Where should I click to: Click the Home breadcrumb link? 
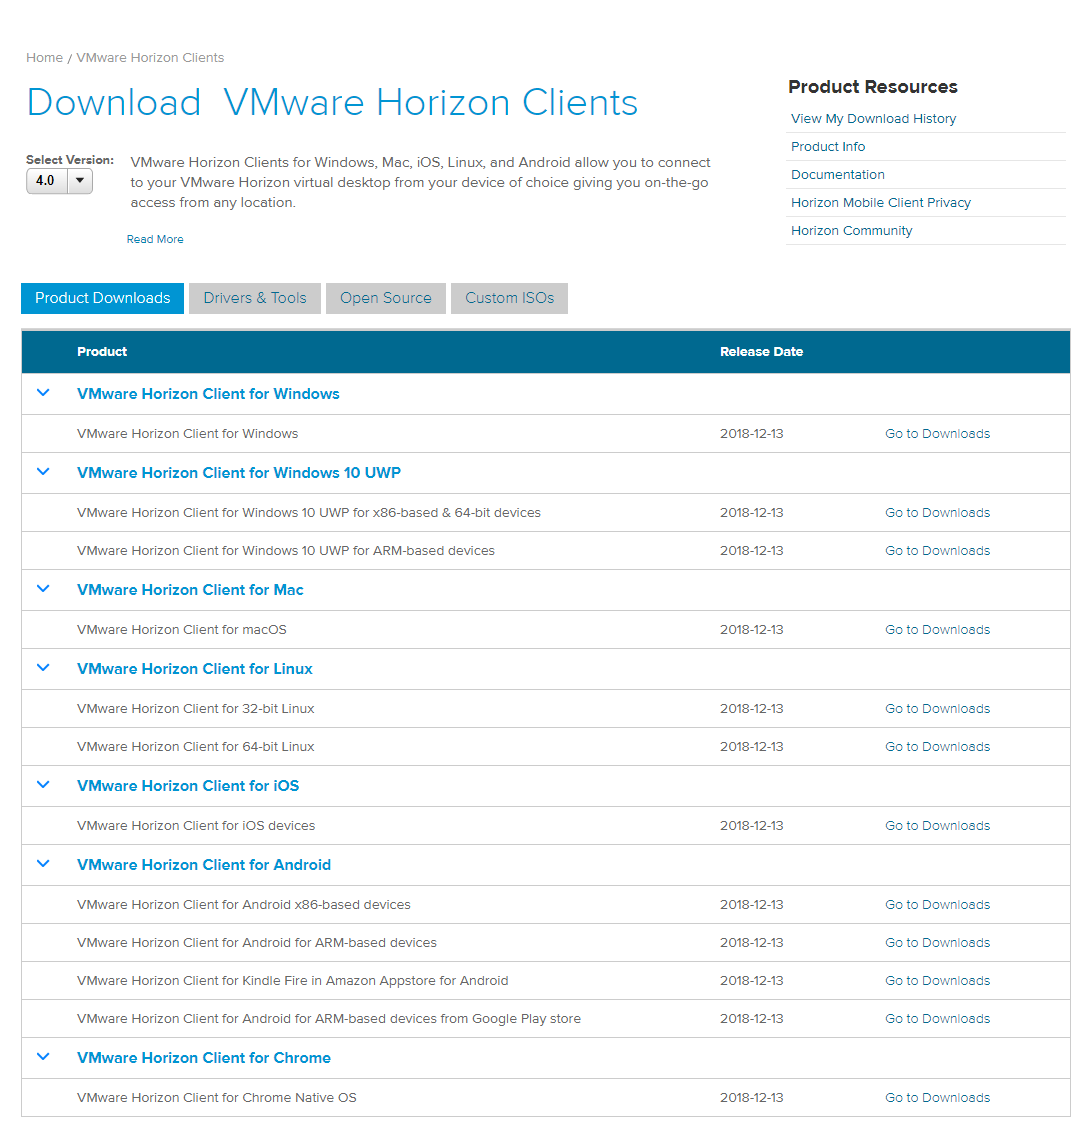pyautogui.click(x=45, y=58)
